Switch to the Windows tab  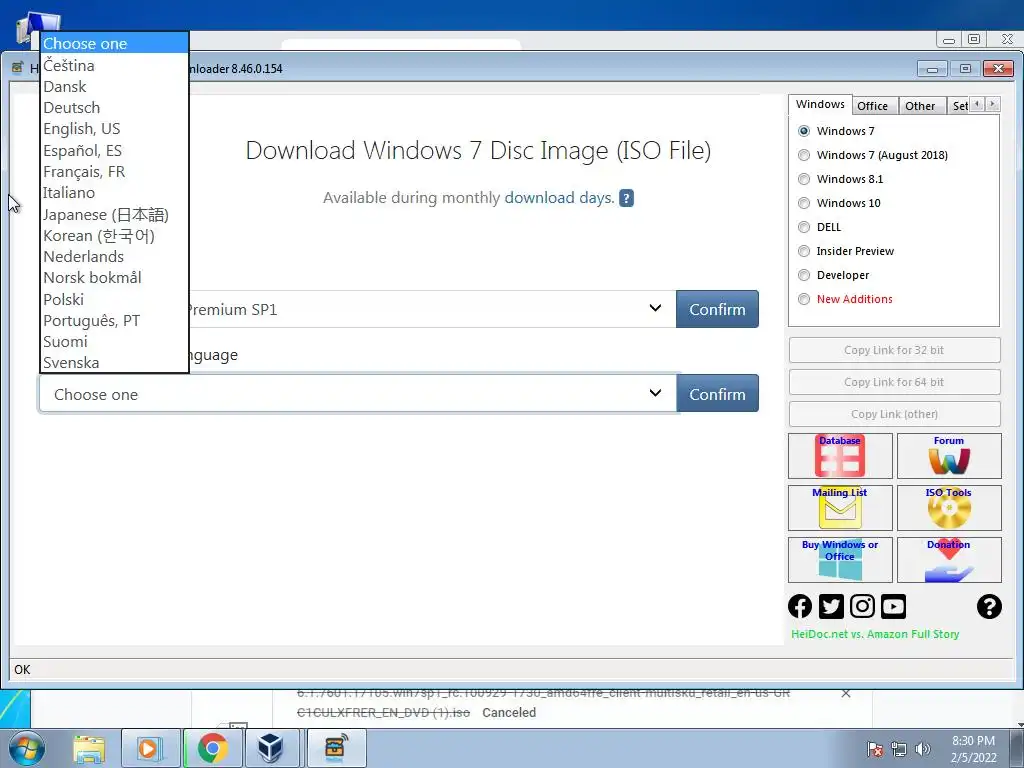click(820, 104)
